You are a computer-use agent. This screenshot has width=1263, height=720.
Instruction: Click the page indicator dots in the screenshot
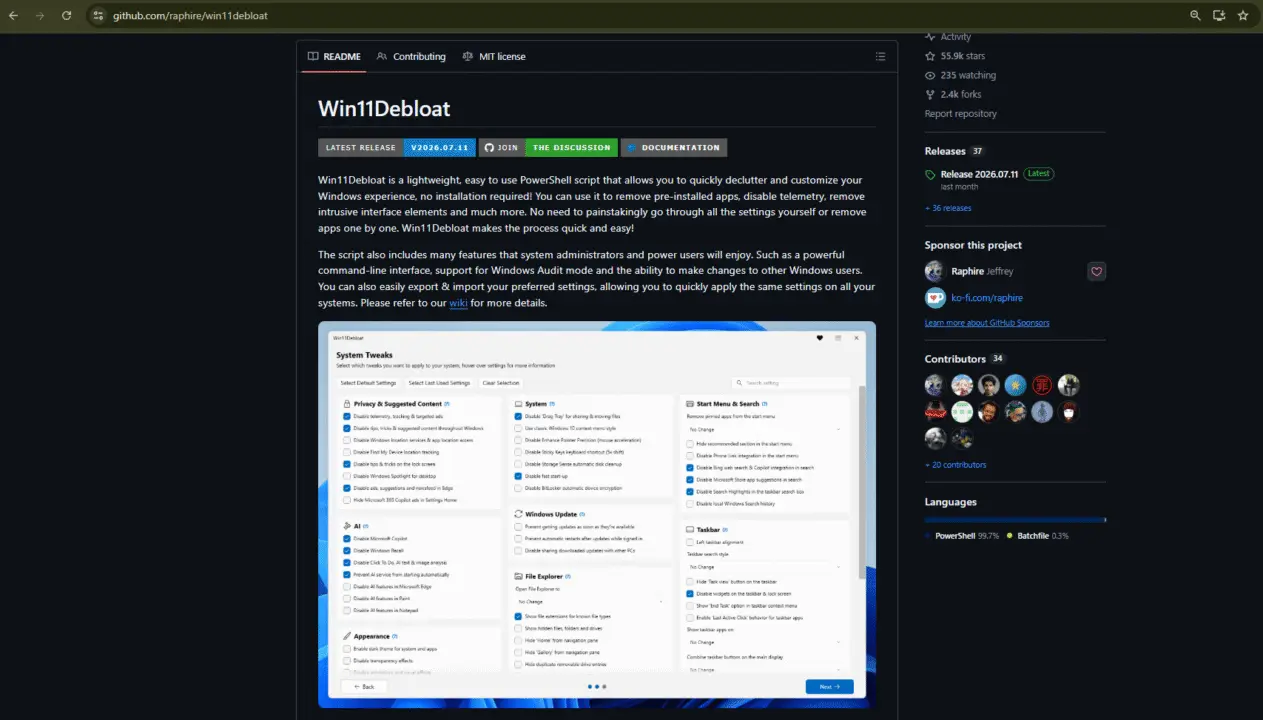pos(596,687)
